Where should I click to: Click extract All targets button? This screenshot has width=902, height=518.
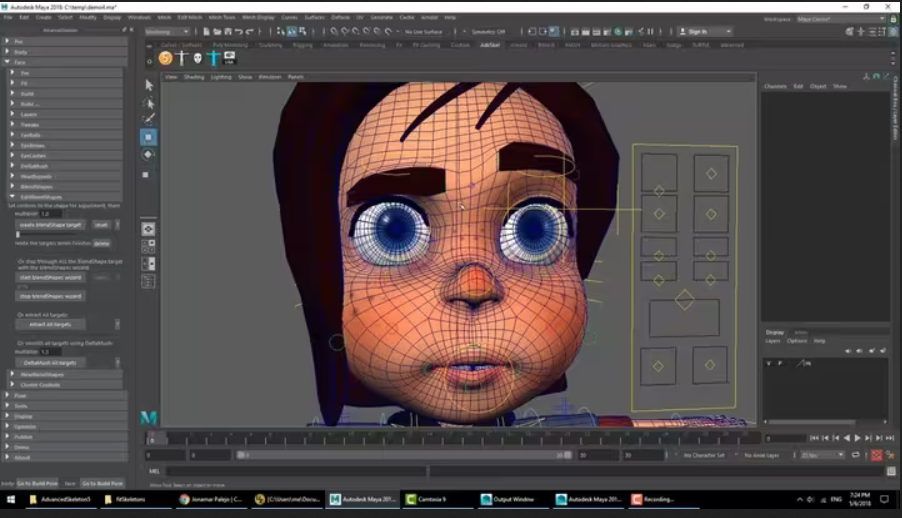pyautogui.click(x=51, y=325)
